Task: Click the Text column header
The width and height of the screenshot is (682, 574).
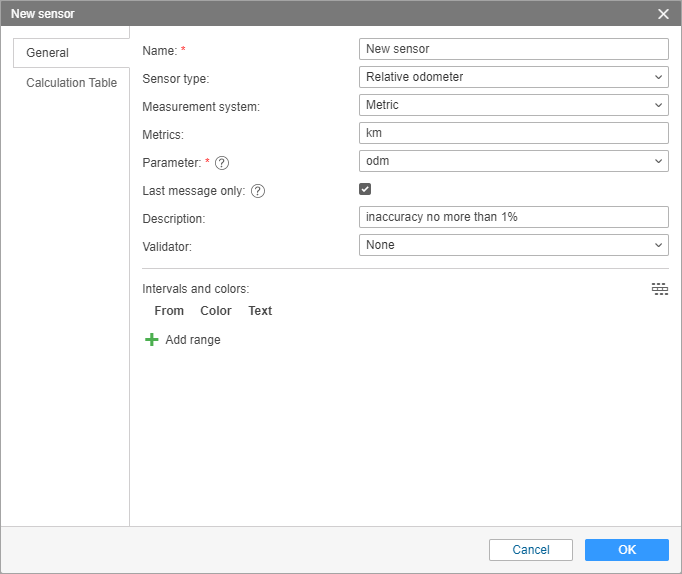Action: coord(260,311)
